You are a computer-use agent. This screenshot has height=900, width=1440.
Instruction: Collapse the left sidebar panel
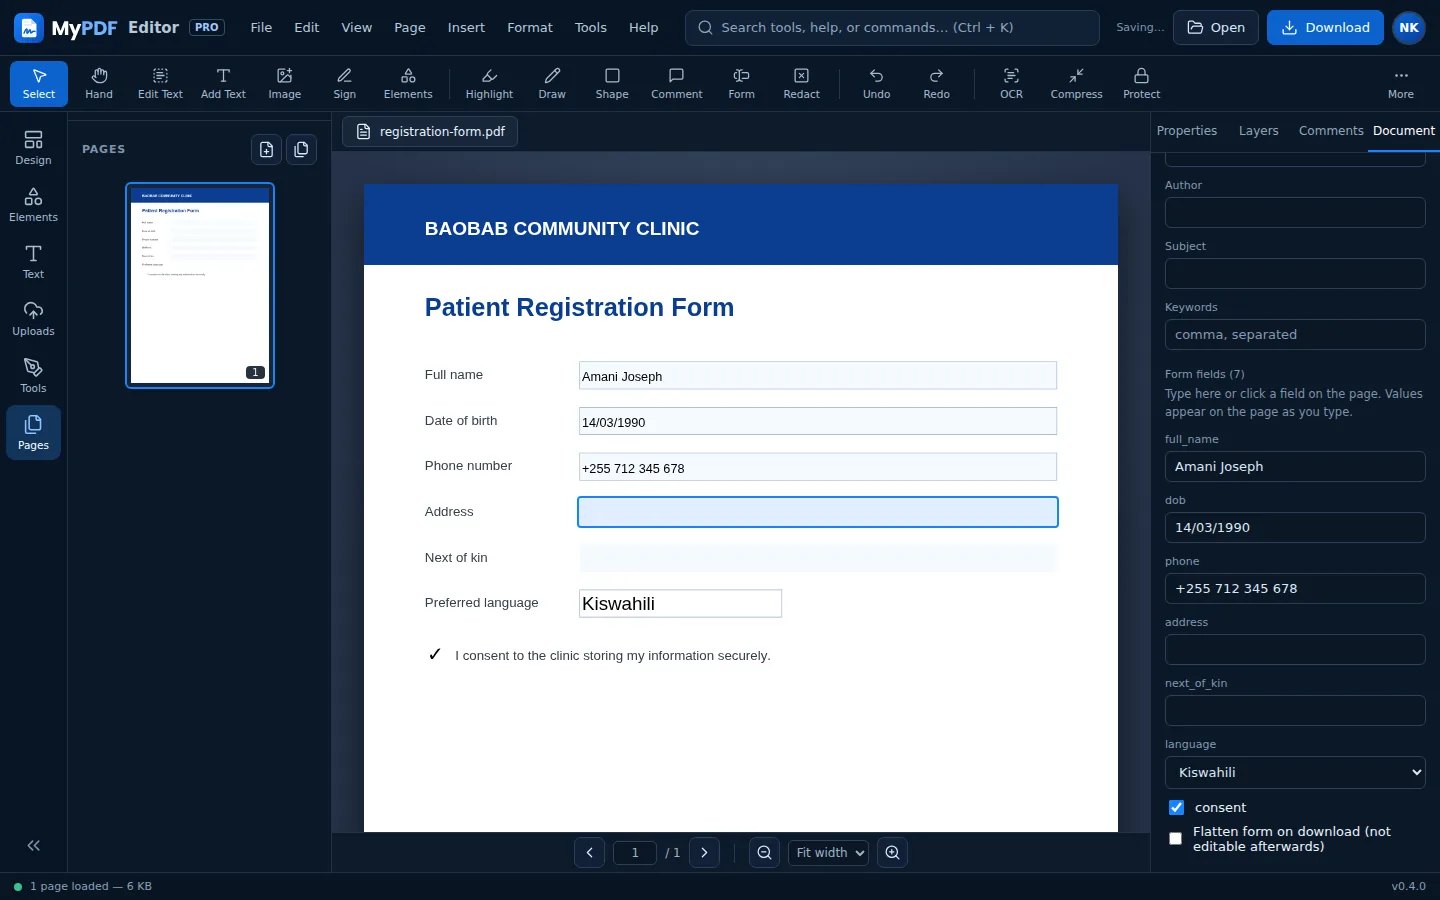34,846
